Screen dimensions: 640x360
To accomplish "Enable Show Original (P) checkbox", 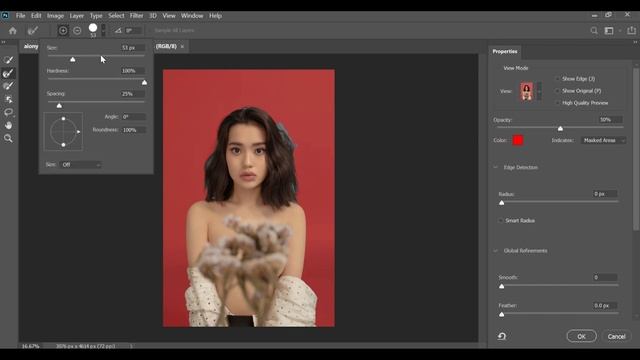I will click(x=558, y=91).
